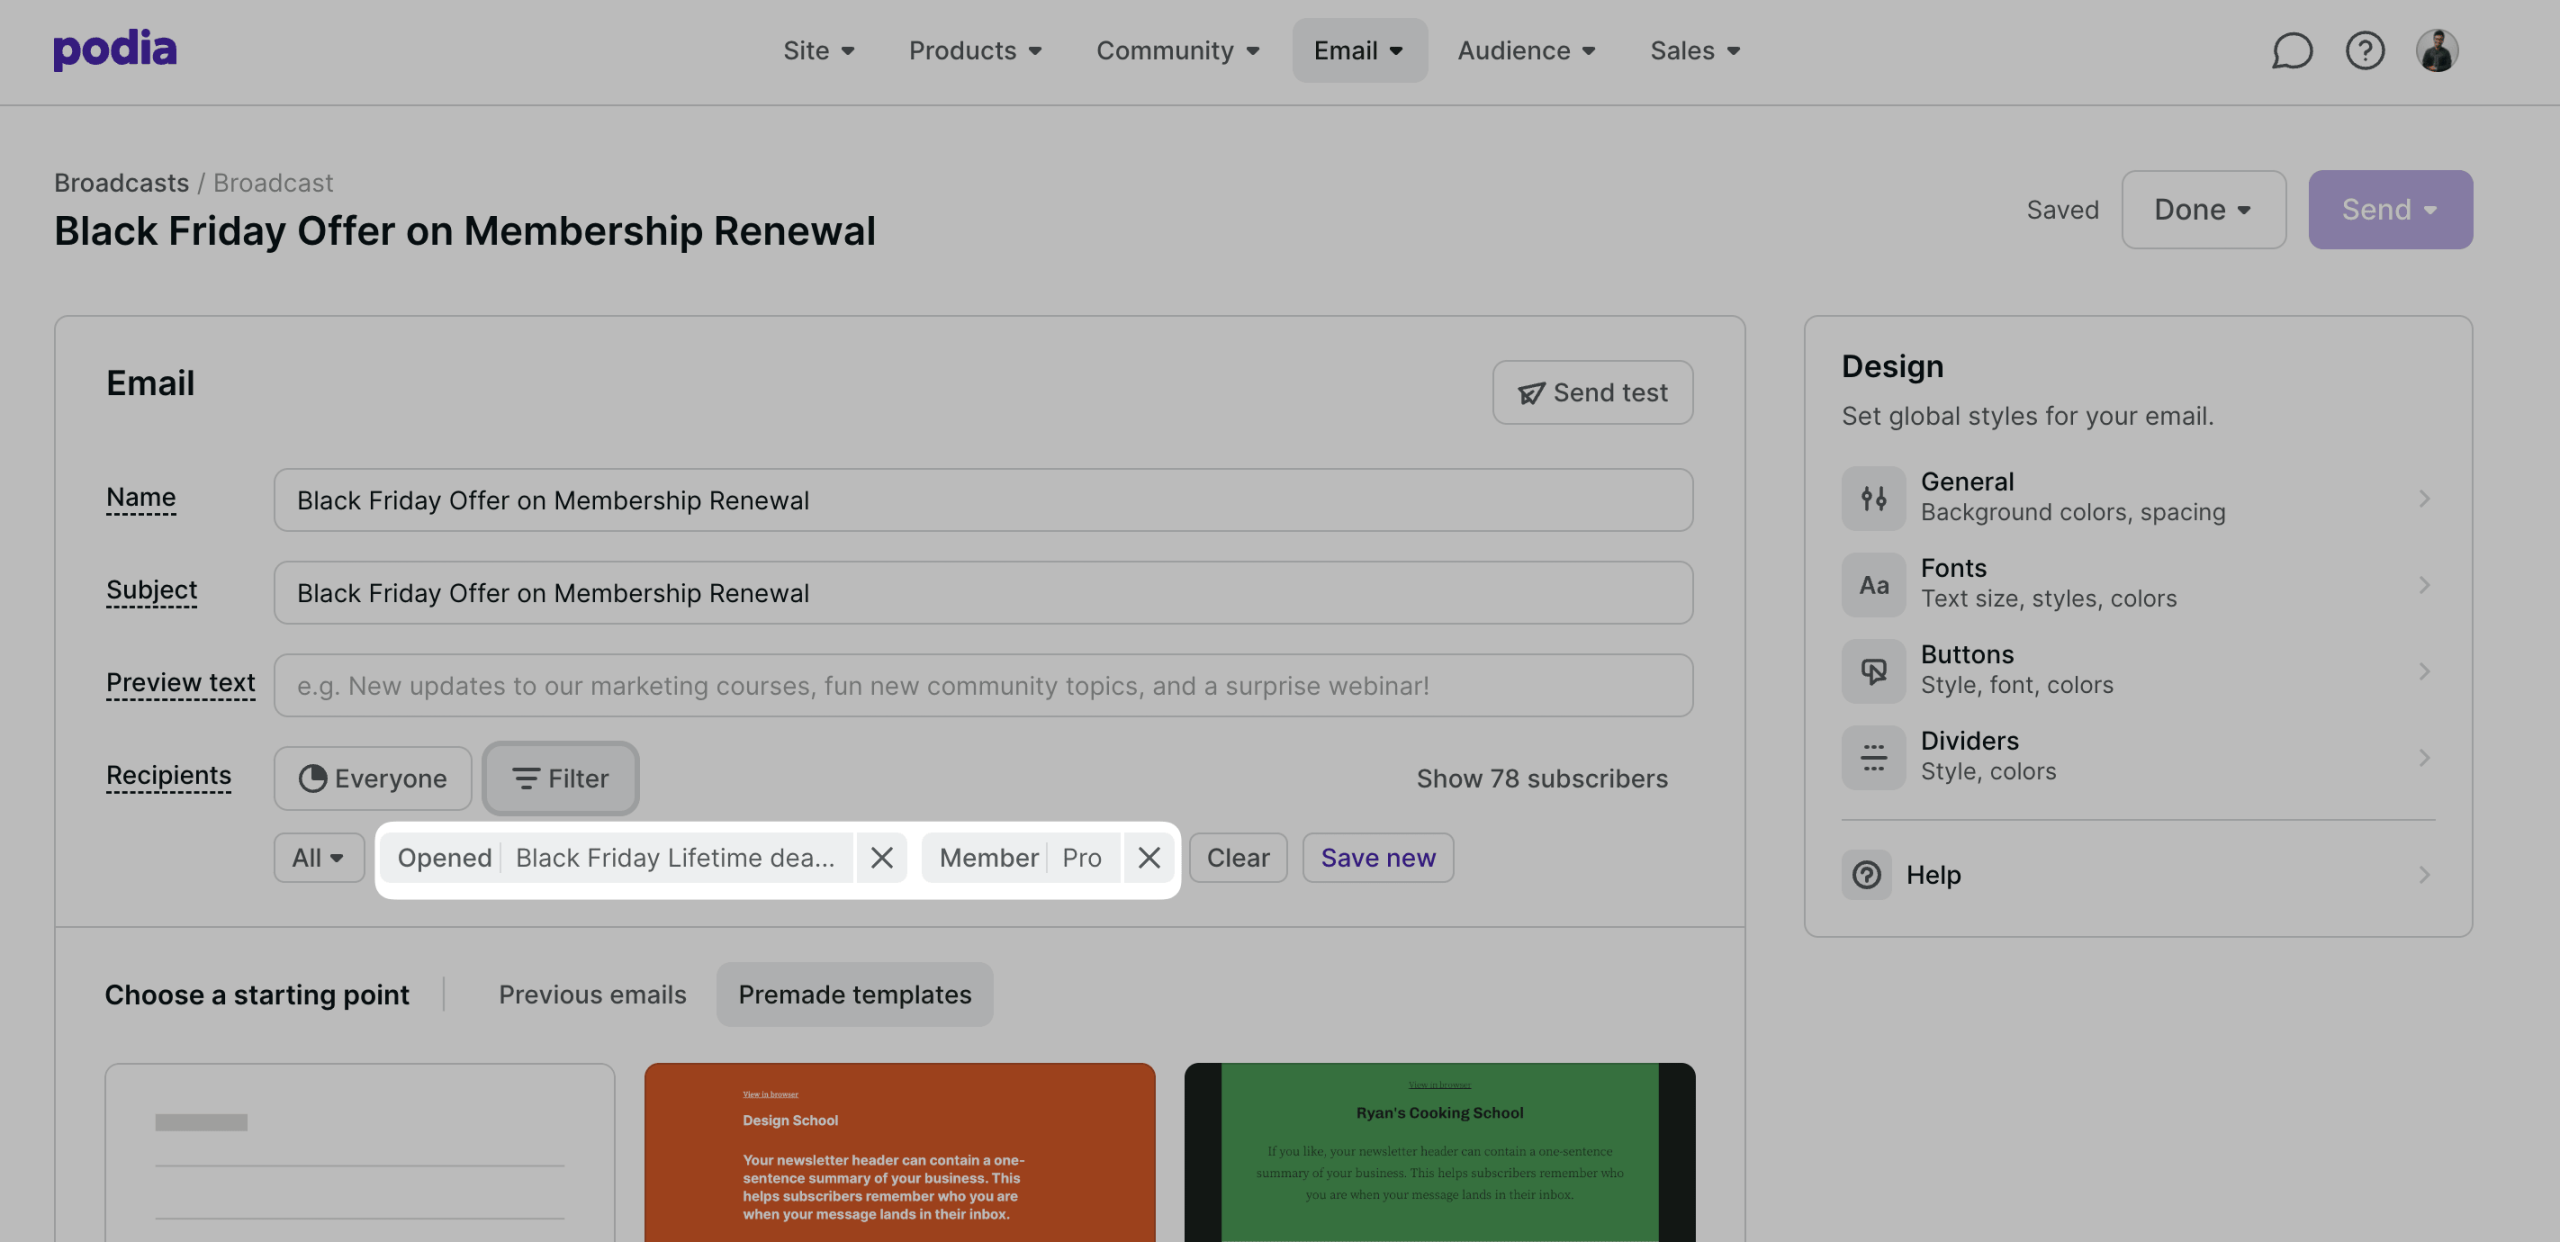The image size is (2560, 1242).
Task: Remove the Member Pro filter chip
Action: click(1148, 857)
